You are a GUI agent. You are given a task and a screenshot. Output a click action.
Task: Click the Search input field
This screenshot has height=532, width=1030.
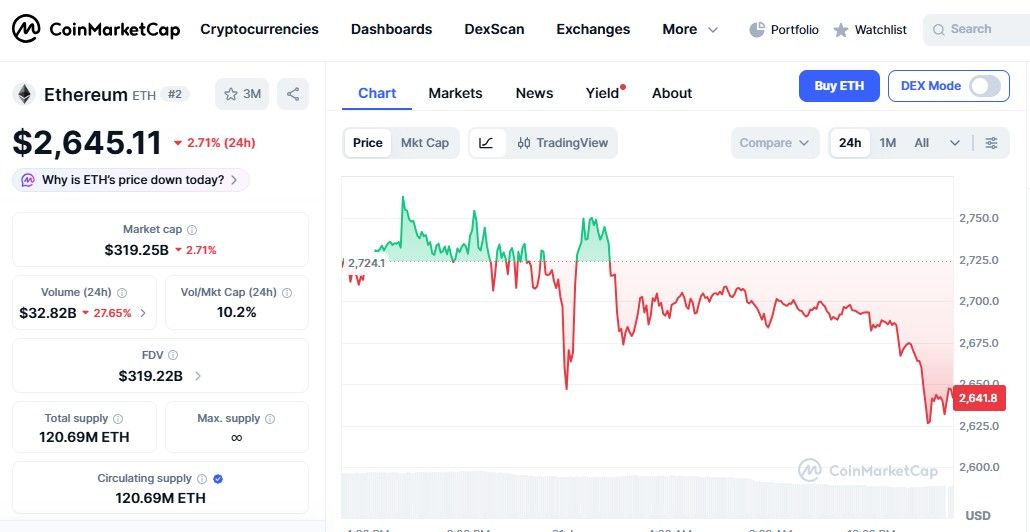[975, 30]
